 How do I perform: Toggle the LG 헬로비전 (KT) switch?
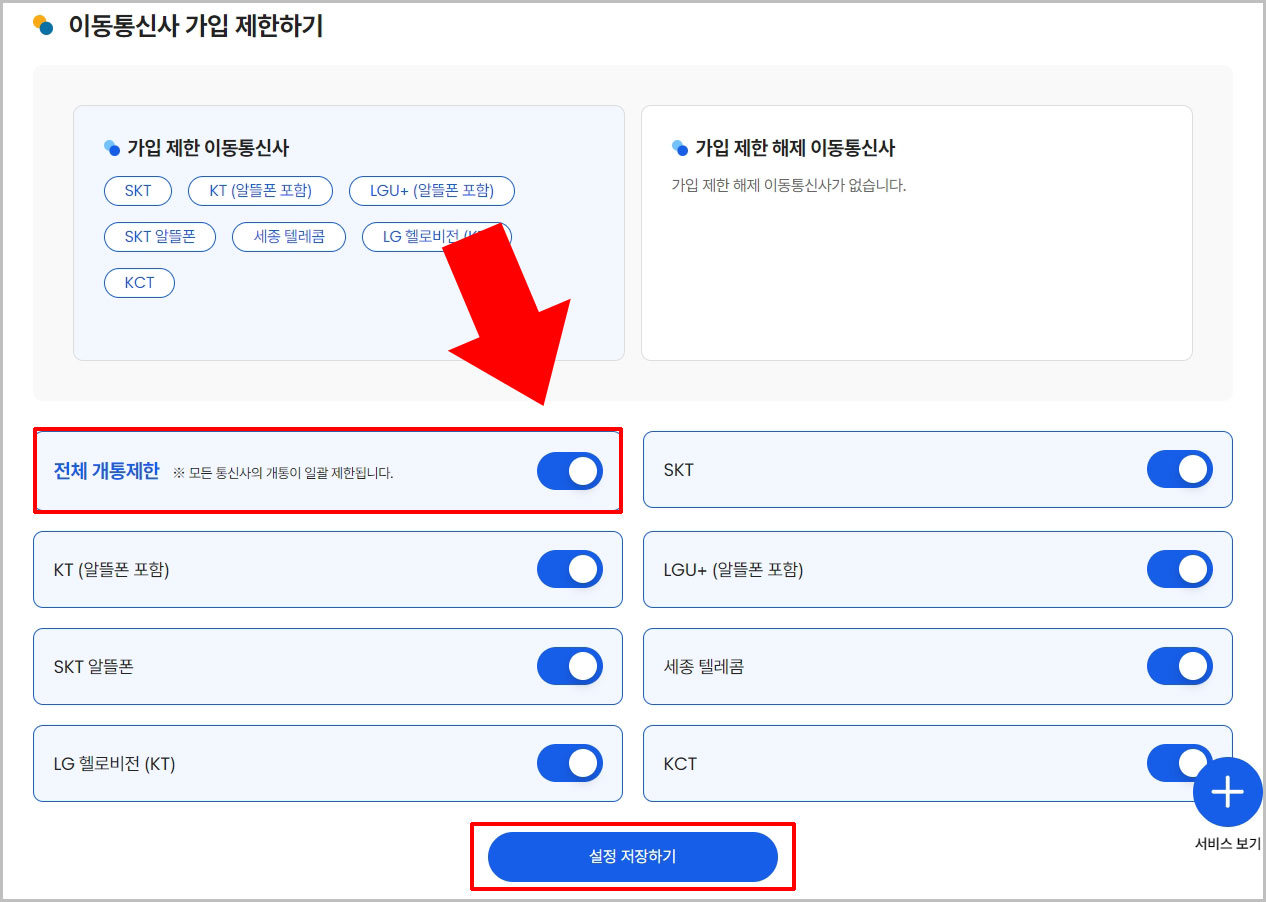[x=570, y=763]
